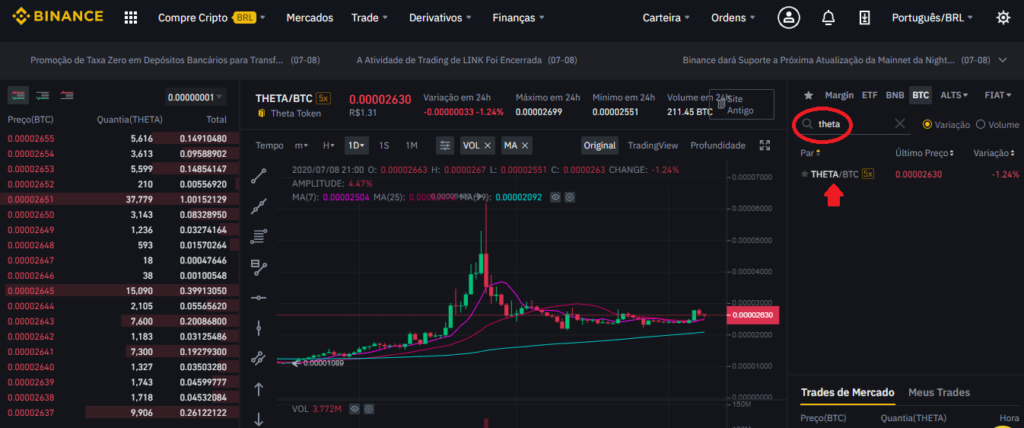Remove the VOL indicator
1024x428 pixels.
488,145
